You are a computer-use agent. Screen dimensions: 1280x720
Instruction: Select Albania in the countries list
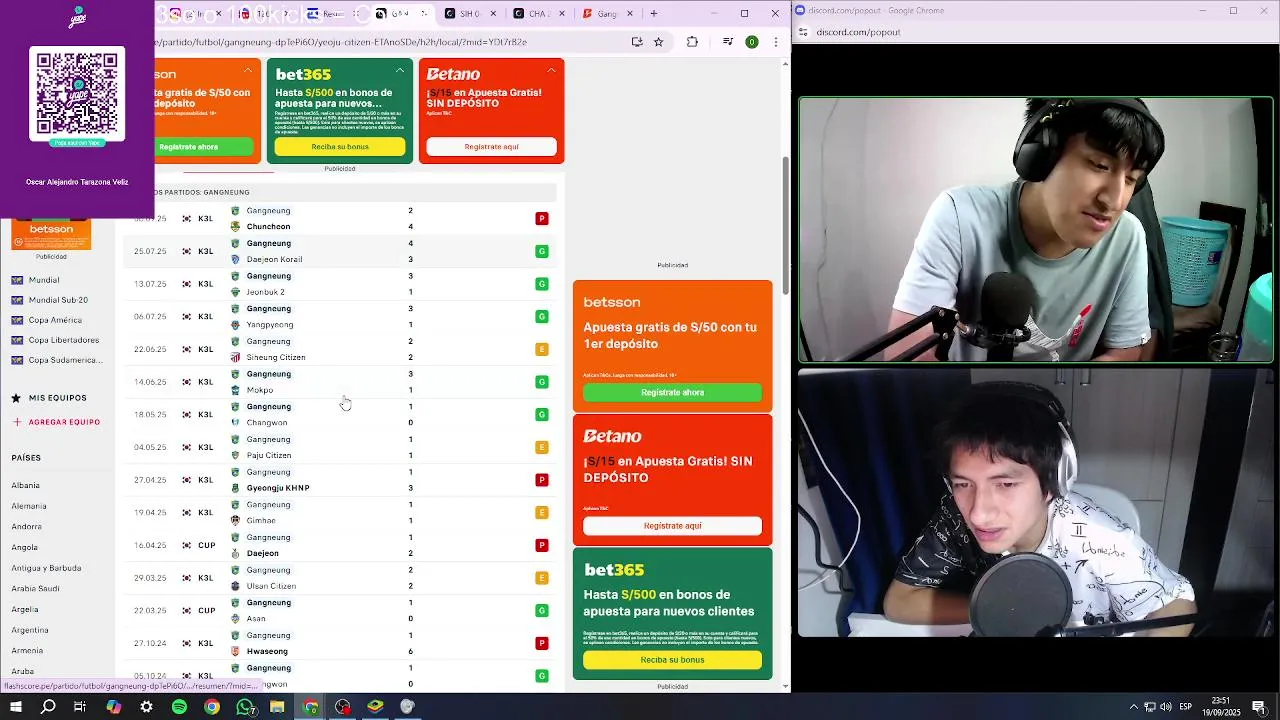click(x=25, y=485)
